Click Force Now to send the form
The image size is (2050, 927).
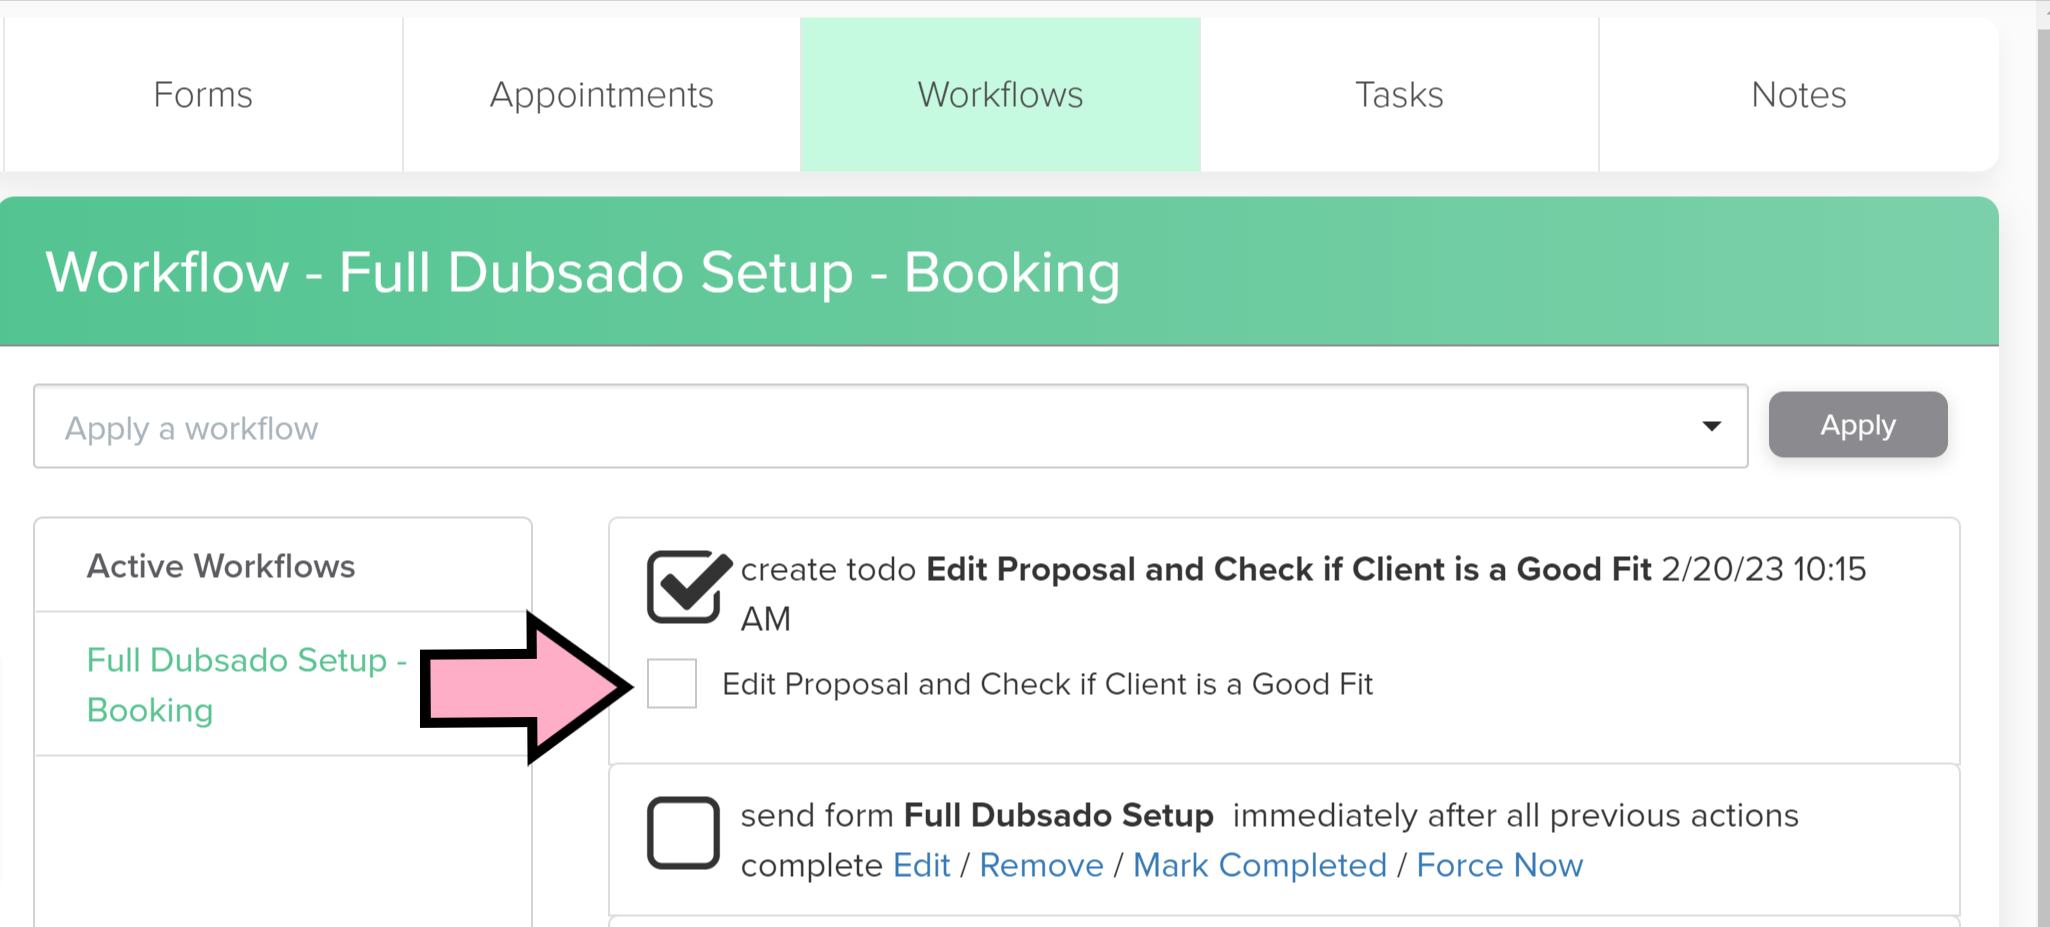1499,865
